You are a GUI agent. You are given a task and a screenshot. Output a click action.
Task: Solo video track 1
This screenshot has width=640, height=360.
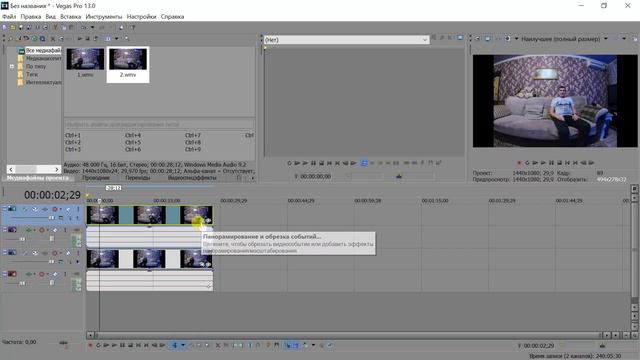pyautogui.click(x=78, y=209)
